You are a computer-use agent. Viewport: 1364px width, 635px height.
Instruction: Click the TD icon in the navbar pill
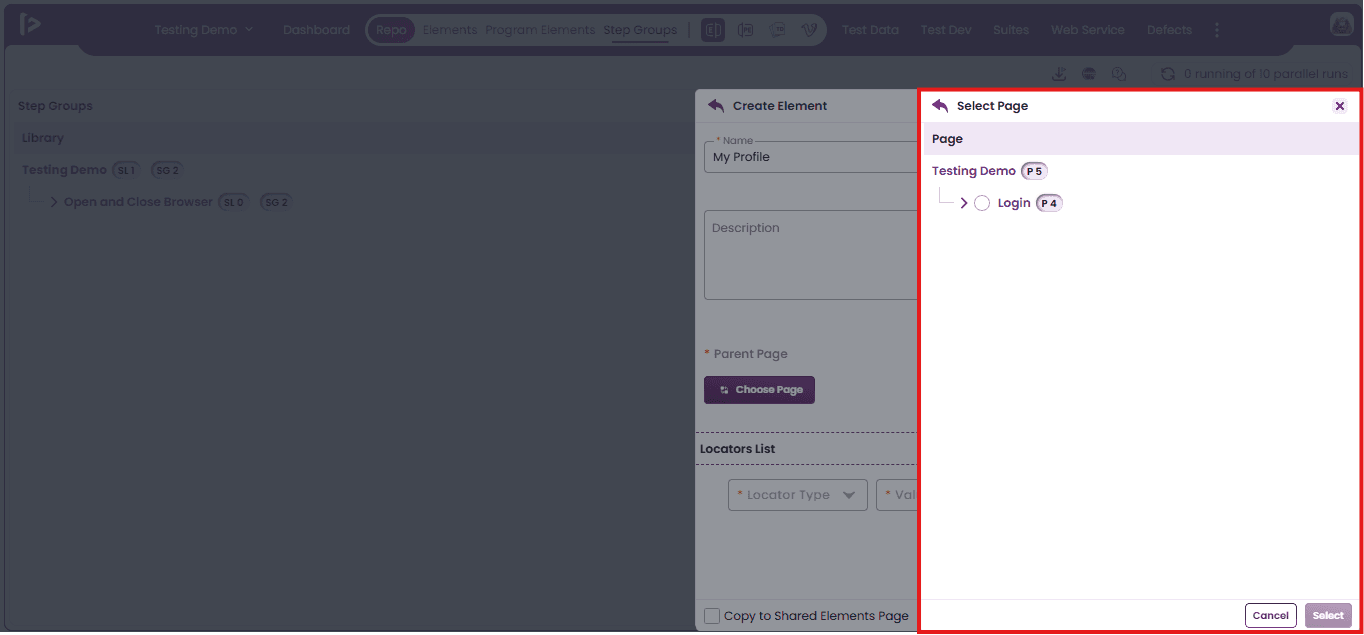click(777, 30)
